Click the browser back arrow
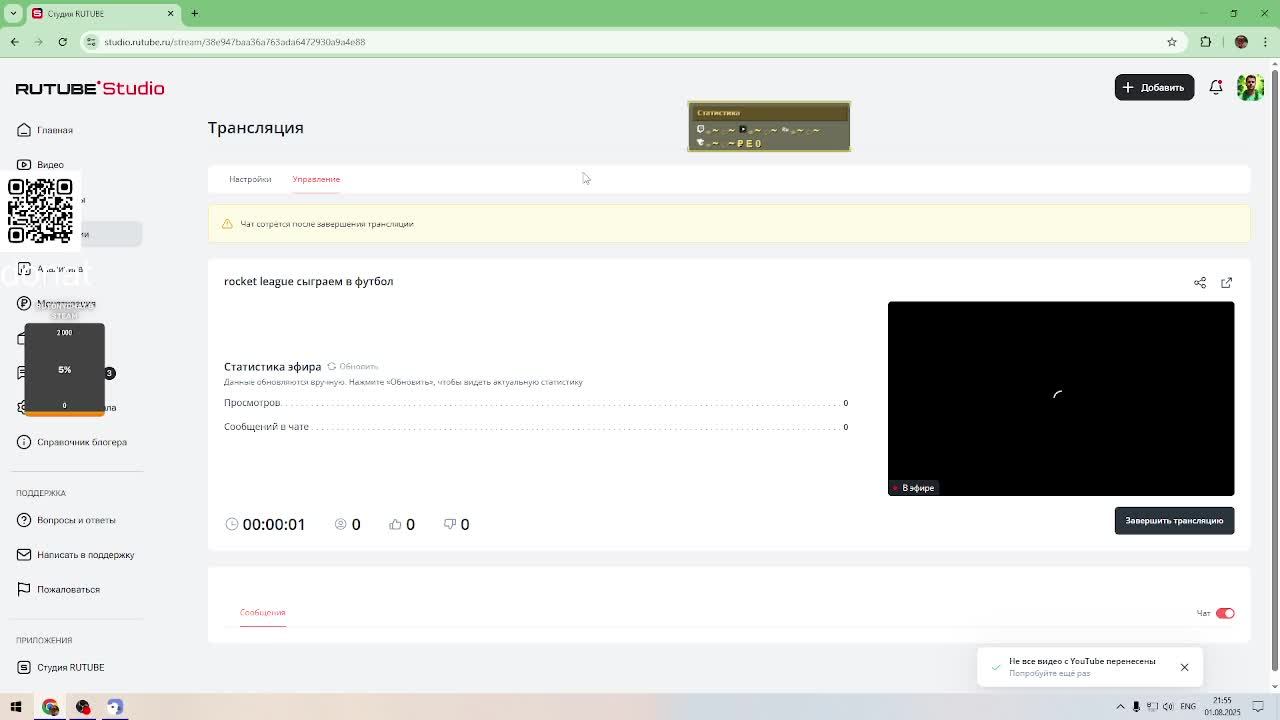The width and height of the screenshot is (1280, 720). click(14, 42)
